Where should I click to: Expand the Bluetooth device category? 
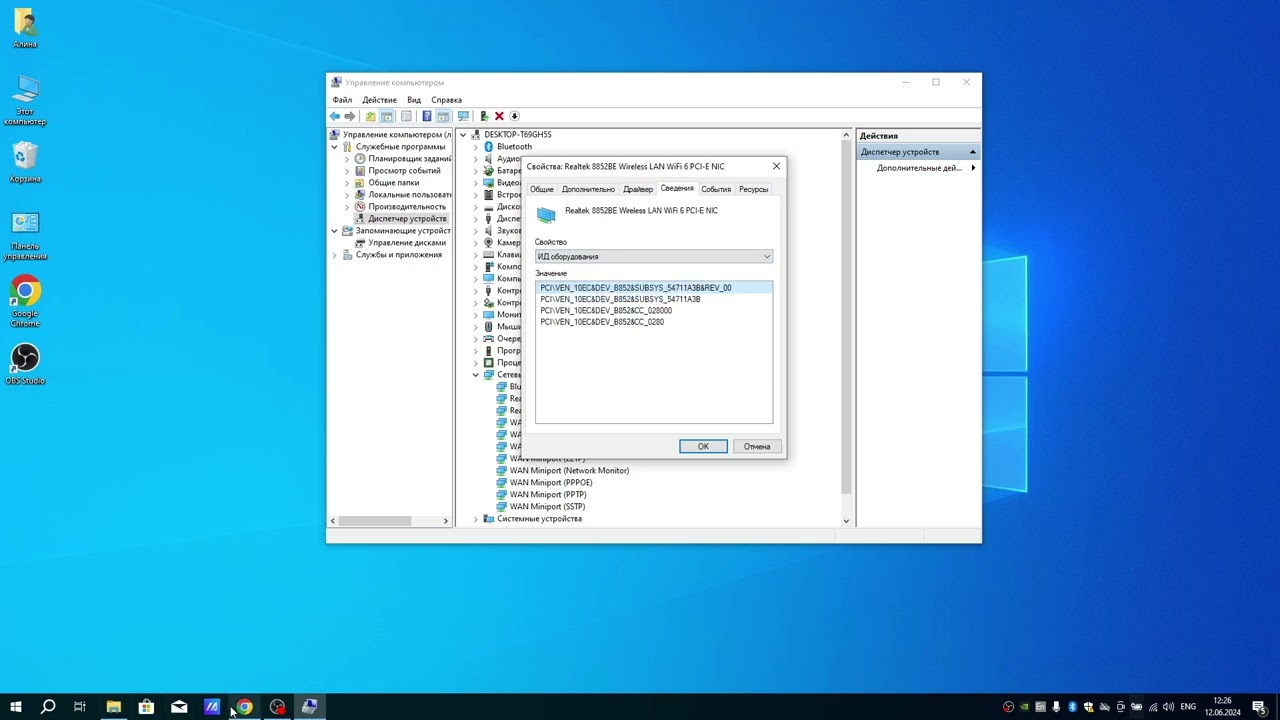476,147
